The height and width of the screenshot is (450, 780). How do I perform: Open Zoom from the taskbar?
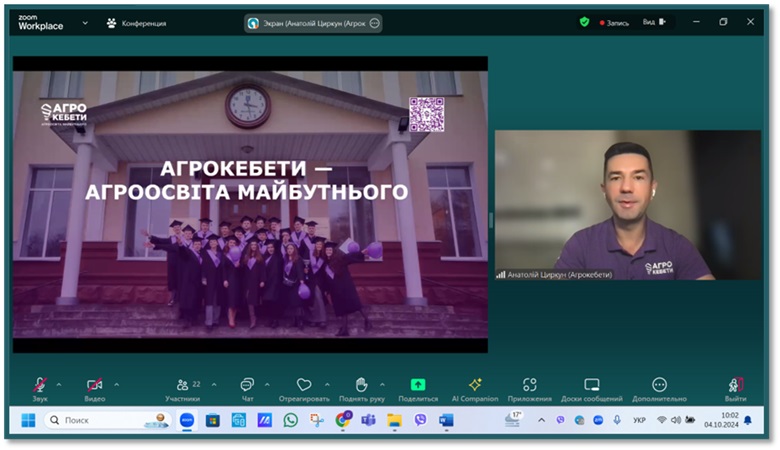pyautogui.click(x=187, y=420)
